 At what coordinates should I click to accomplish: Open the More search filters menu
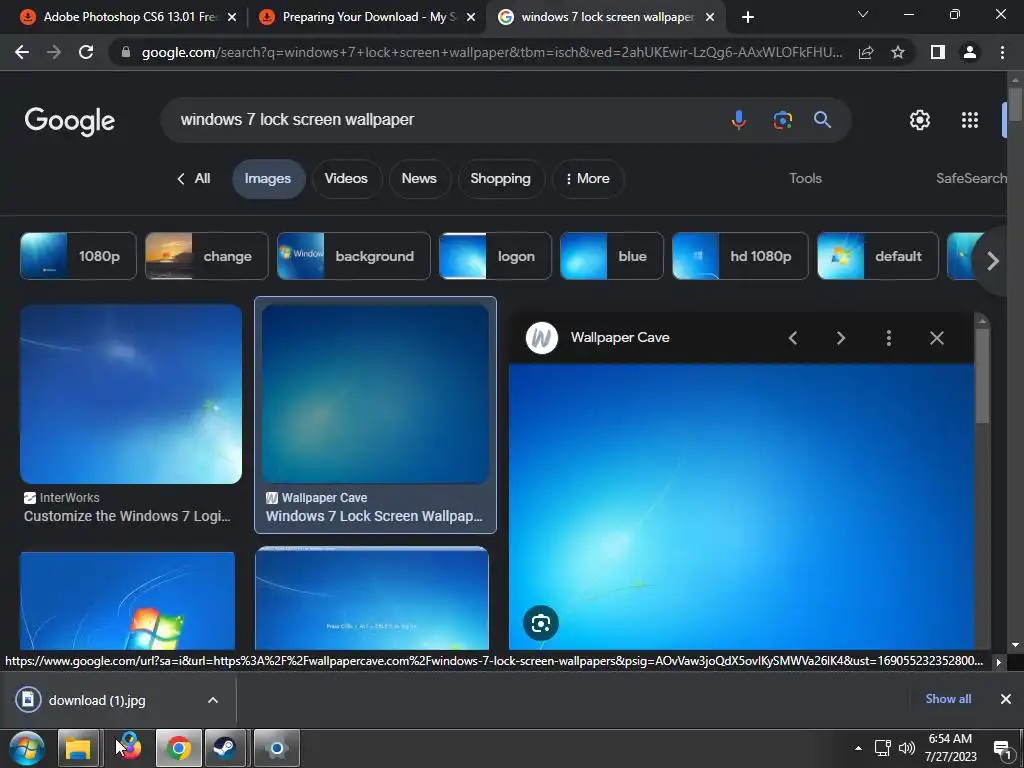(588, 178)
